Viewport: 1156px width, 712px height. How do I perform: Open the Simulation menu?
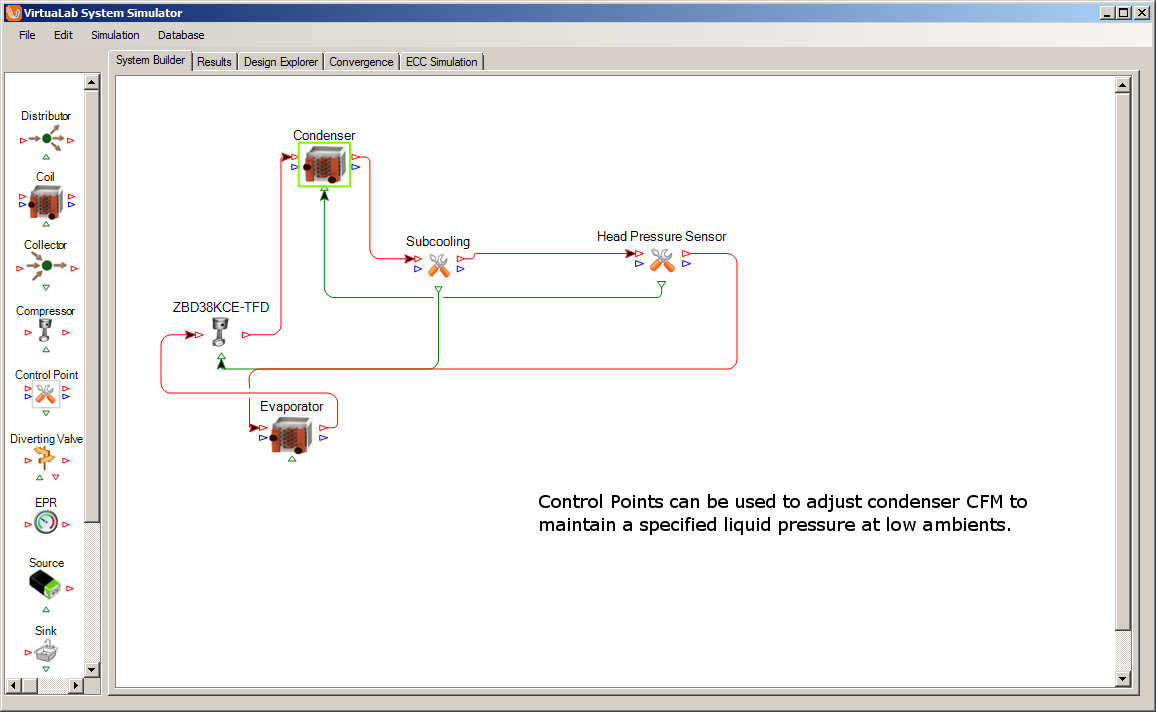(115, 35)
